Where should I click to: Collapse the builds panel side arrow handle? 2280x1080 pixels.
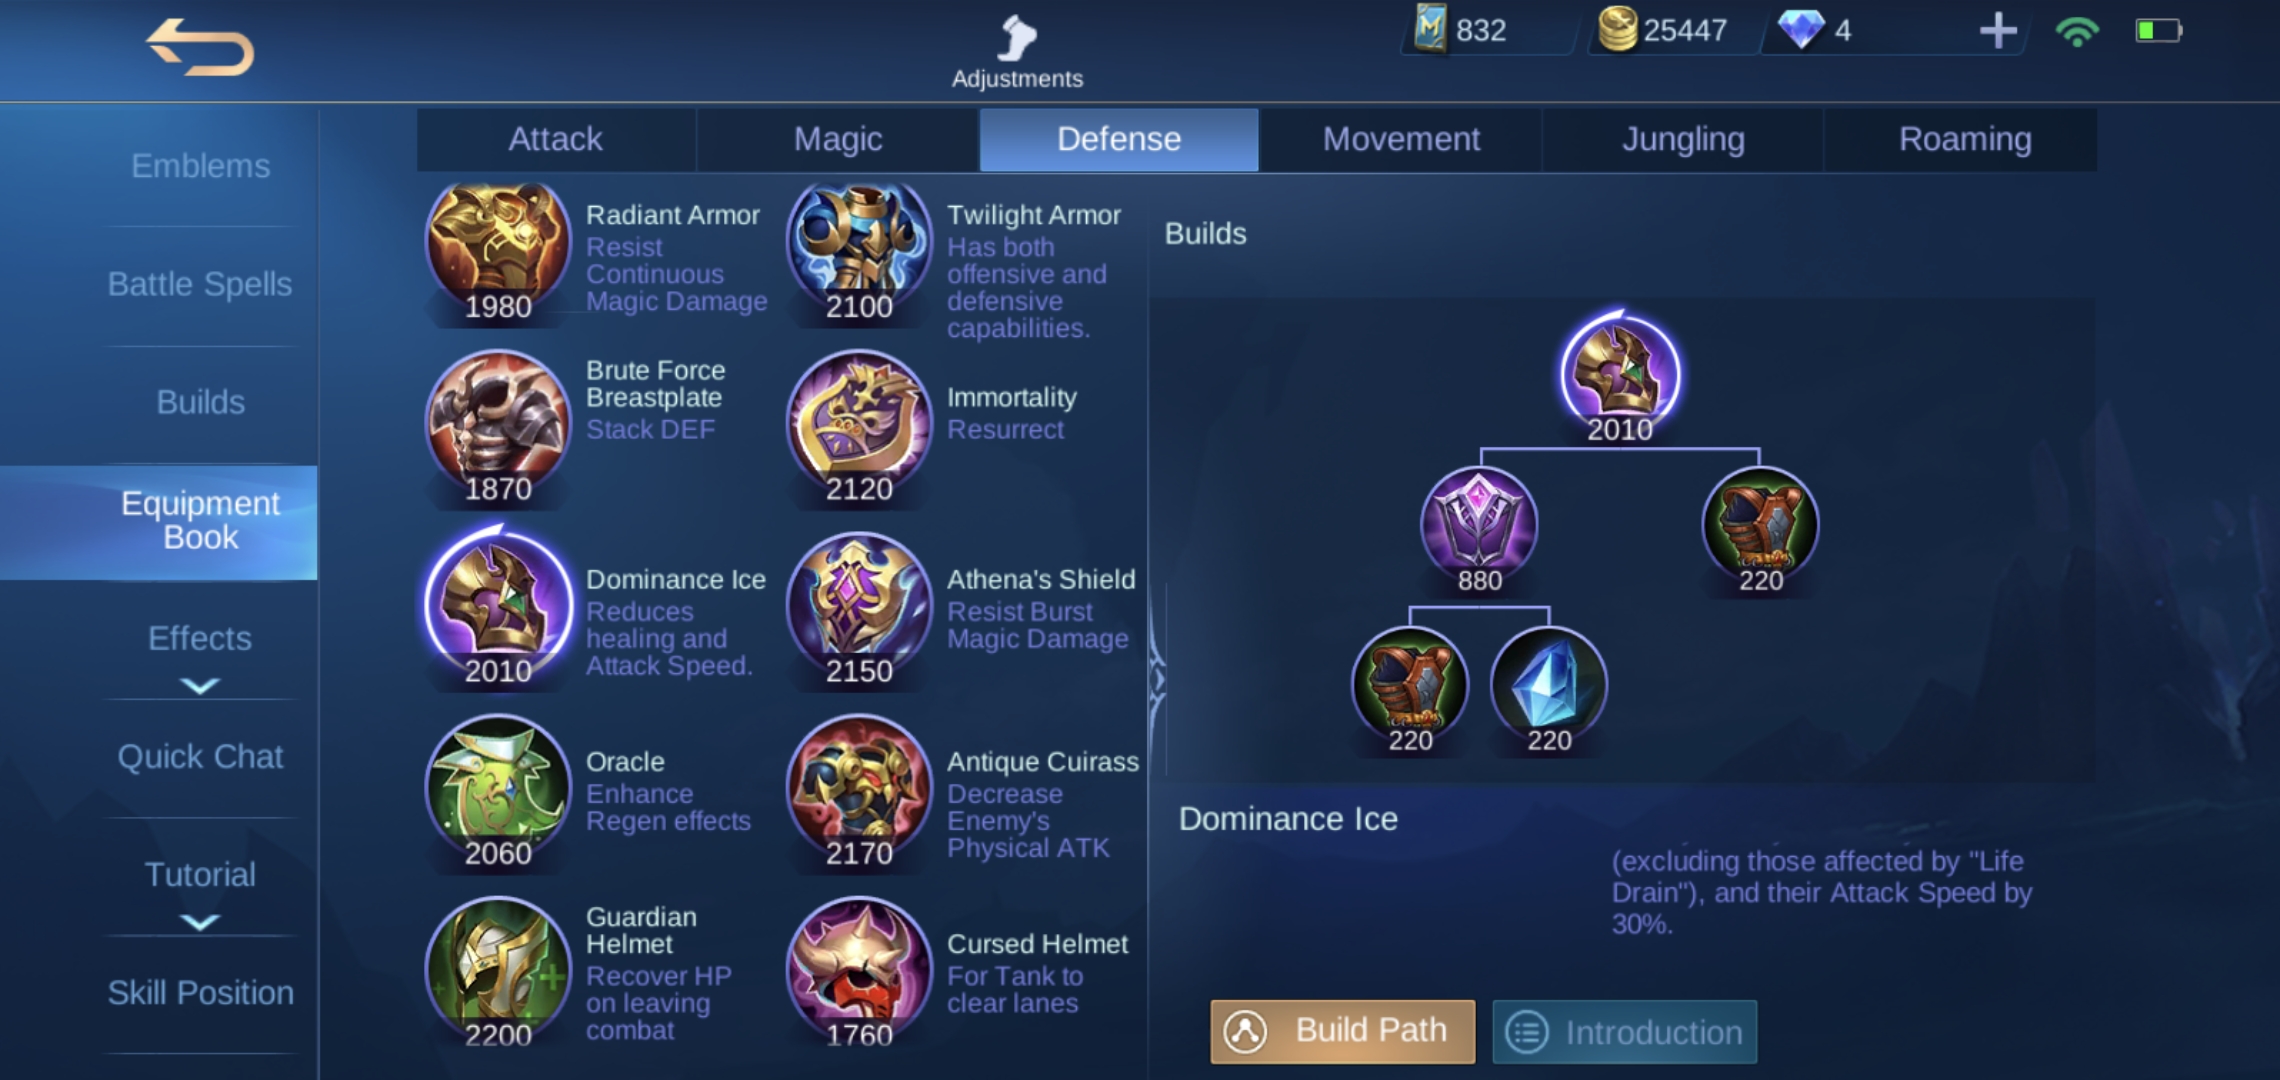pos(1157,680)
